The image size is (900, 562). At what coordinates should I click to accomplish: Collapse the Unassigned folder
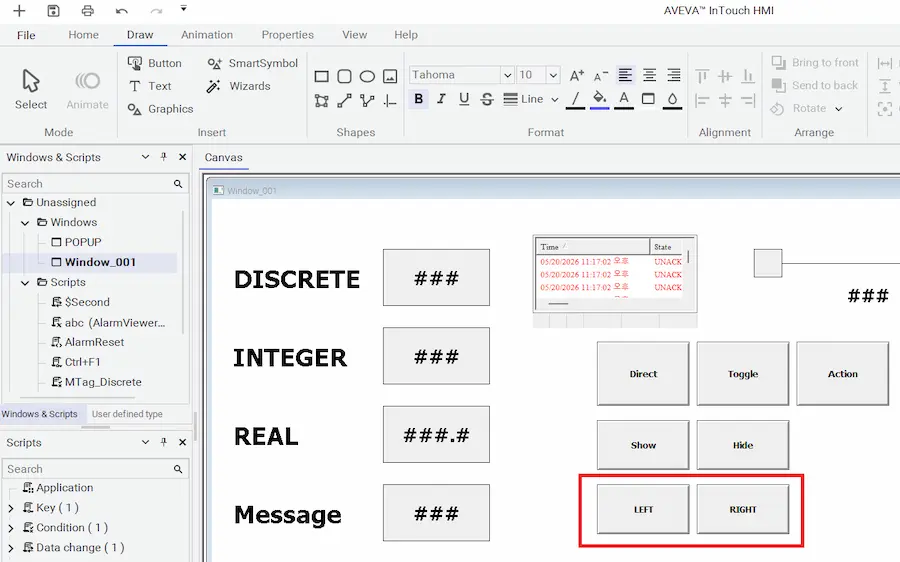(x=11, y=203)
